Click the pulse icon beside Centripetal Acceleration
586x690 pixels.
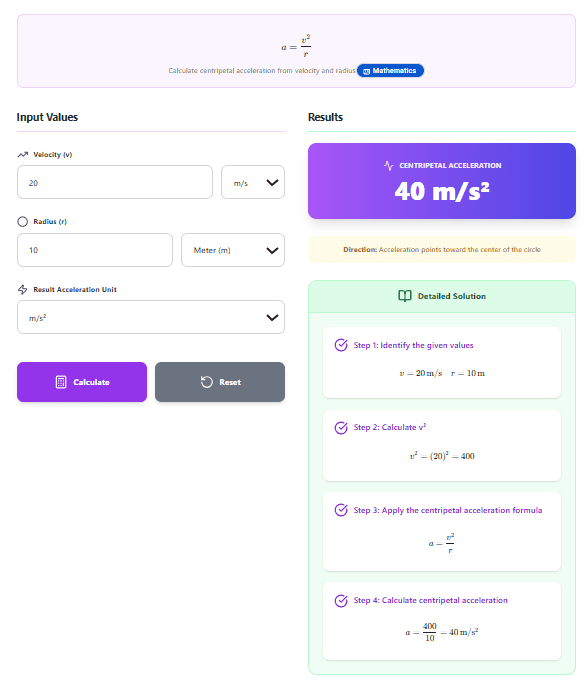(388, 165)
